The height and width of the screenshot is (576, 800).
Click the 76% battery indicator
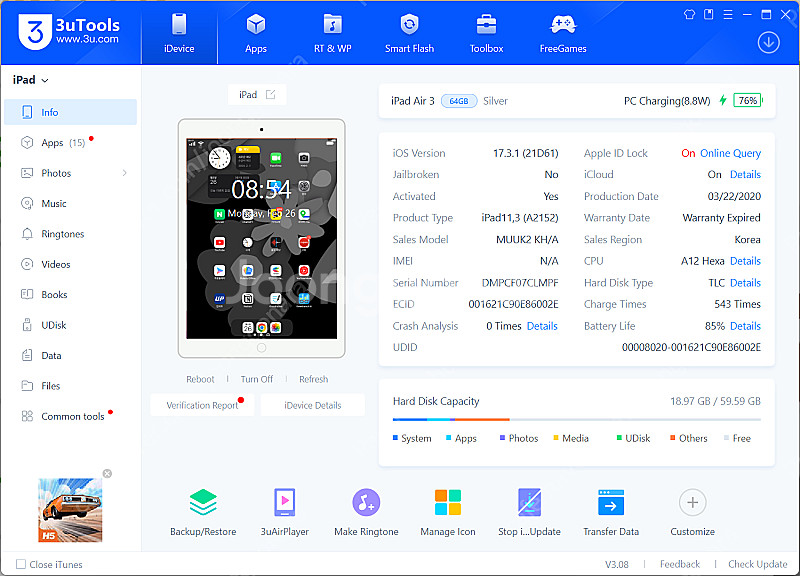747,101
